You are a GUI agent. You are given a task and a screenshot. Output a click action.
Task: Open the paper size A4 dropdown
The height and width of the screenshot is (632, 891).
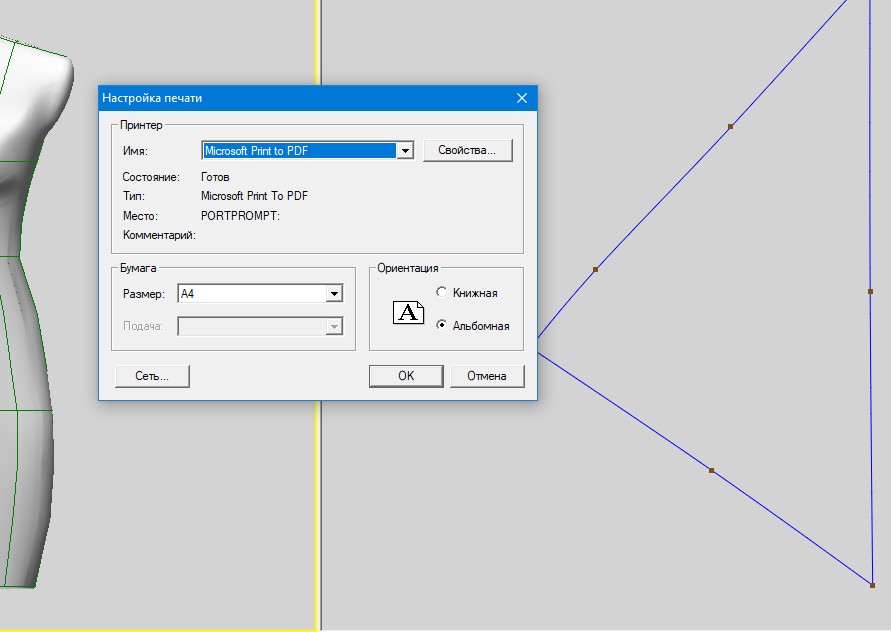click(x=334, y=294)
